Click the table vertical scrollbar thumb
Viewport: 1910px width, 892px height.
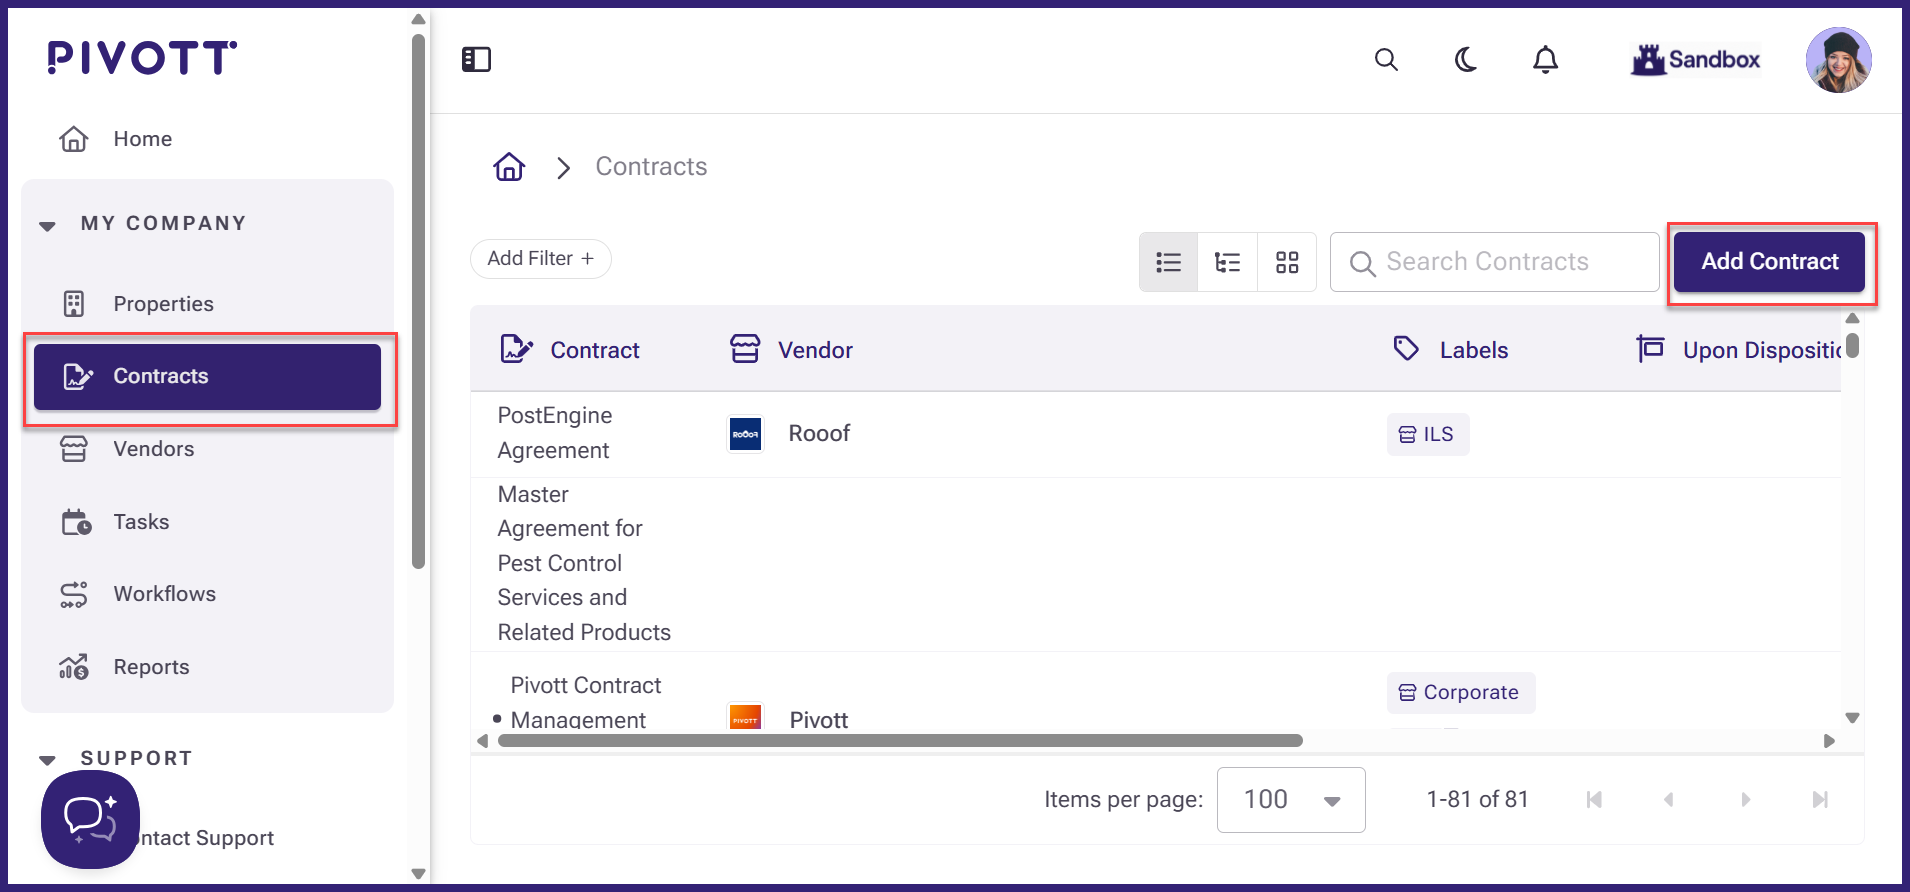coord(1852,346)
